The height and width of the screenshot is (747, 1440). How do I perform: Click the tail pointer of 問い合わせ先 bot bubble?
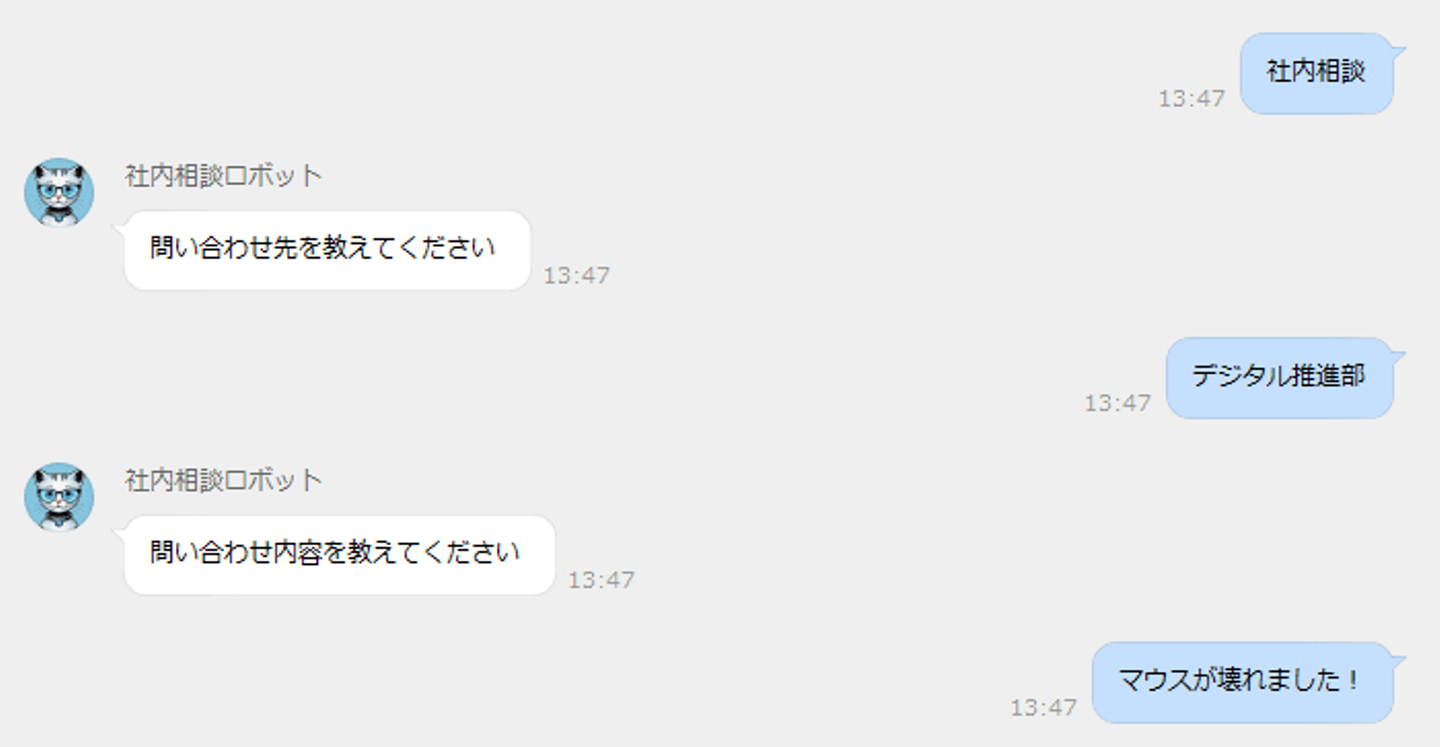120,229
